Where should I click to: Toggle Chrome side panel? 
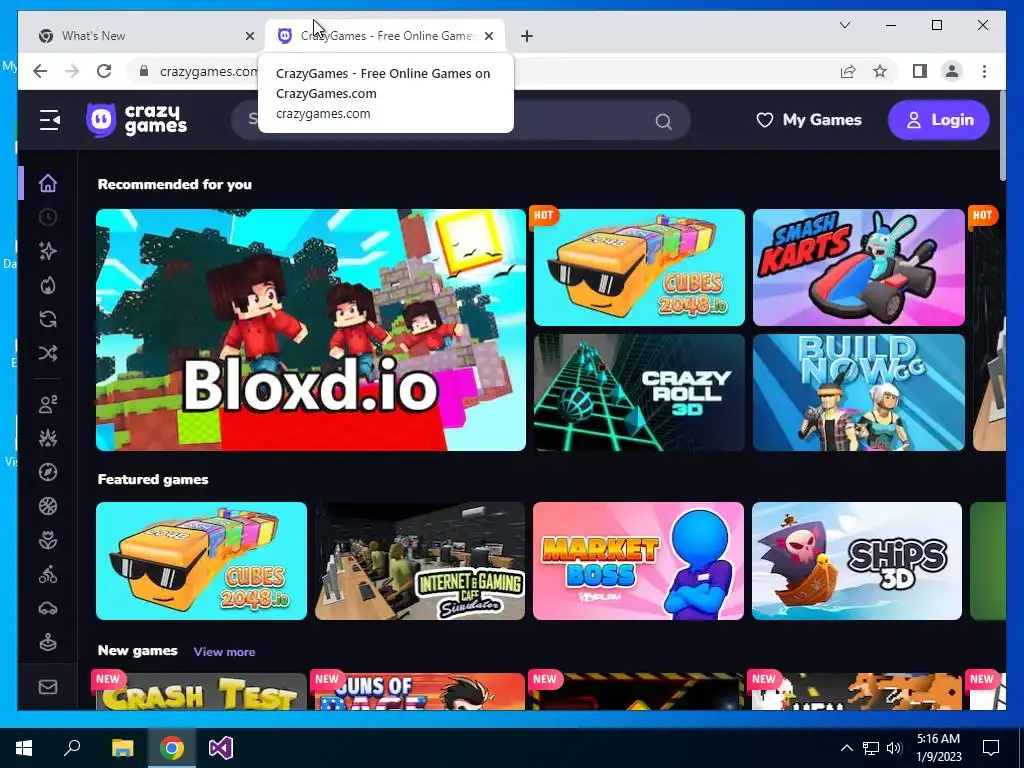click(920, 71)
